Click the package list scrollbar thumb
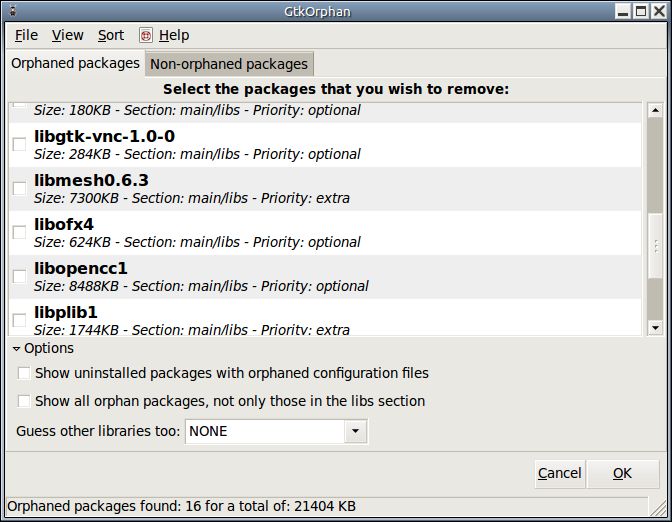The image size is (672, 522). coord(656,246)
